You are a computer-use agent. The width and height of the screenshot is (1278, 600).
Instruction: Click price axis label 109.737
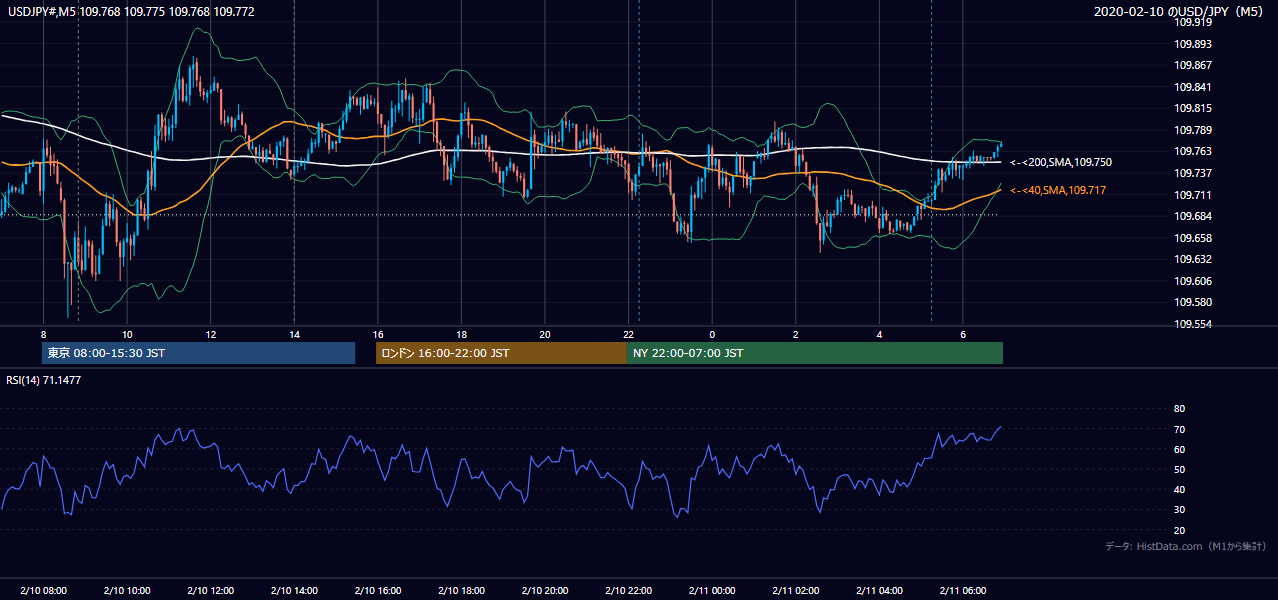[x=1194, y=173]
